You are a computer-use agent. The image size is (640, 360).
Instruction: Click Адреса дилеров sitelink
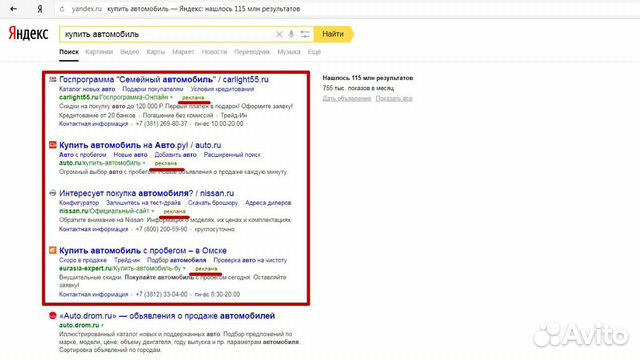point(268,203)
